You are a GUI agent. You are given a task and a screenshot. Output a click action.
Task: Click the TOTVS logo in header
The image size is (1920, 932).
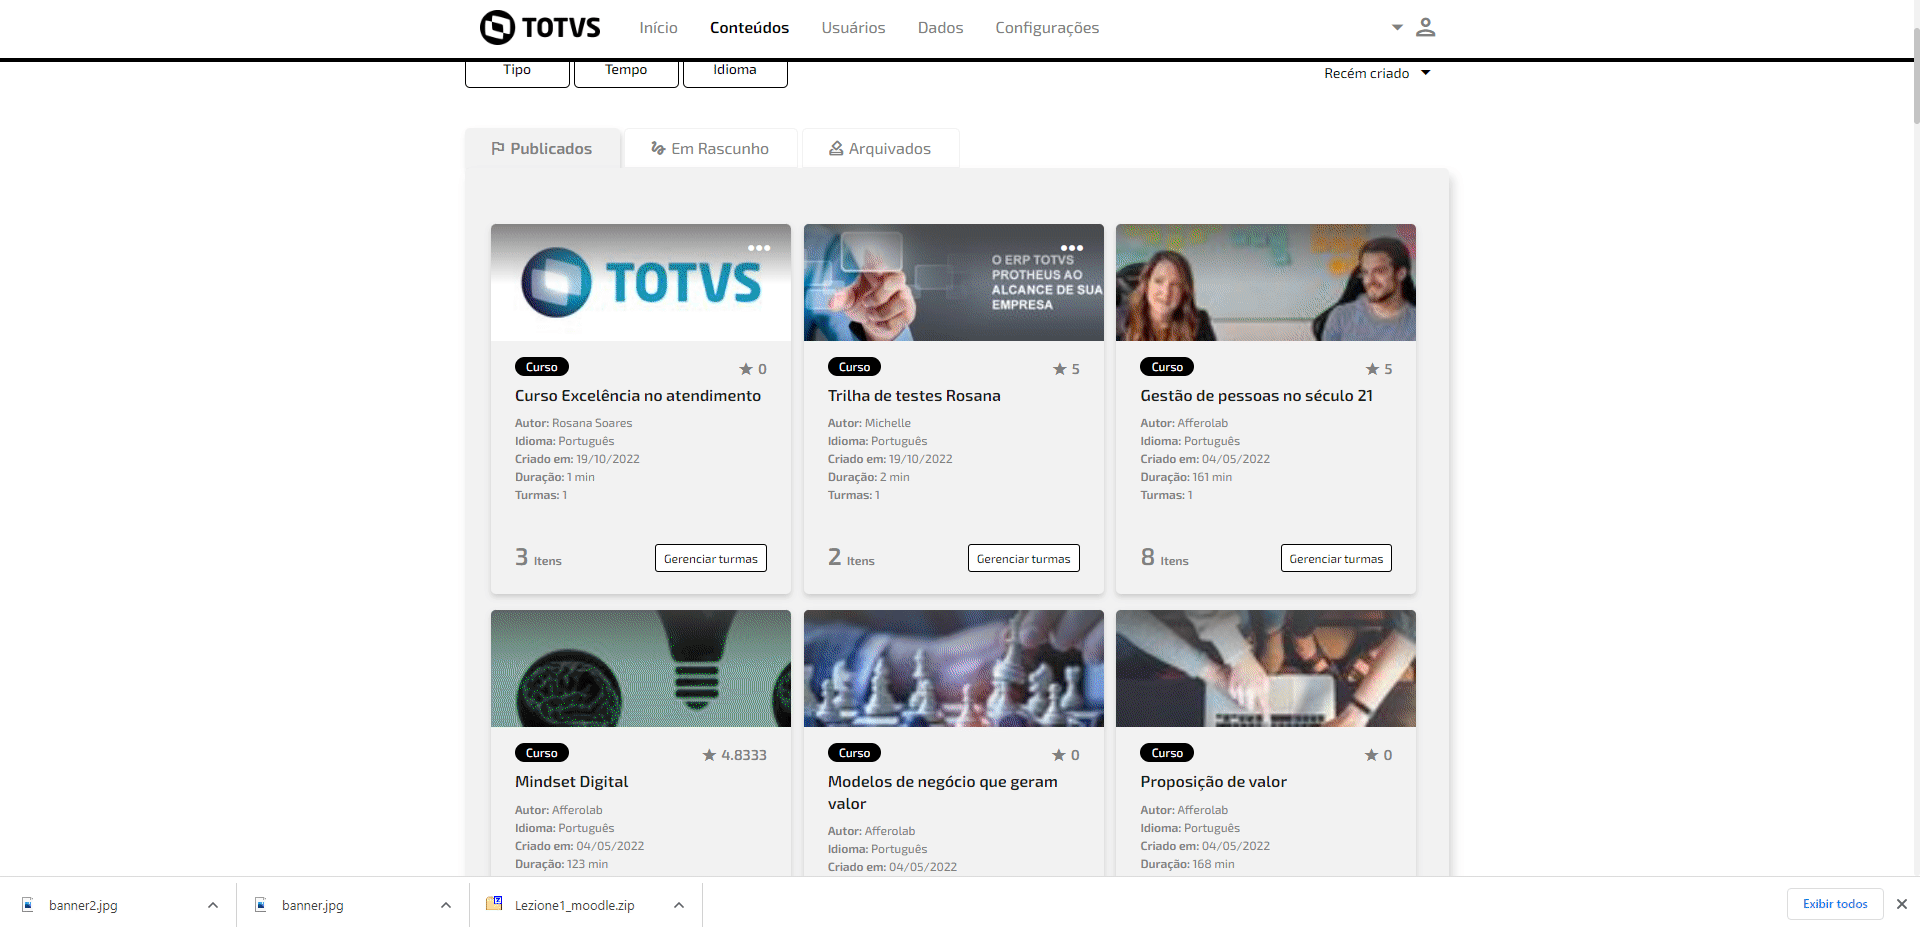click(x=540, y=27)
